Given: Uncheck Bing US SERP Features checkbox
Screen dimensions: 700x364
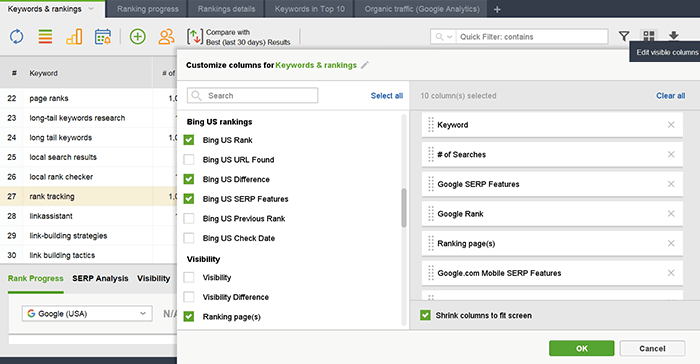Looking at the screenshot, I should coord(189,199).
